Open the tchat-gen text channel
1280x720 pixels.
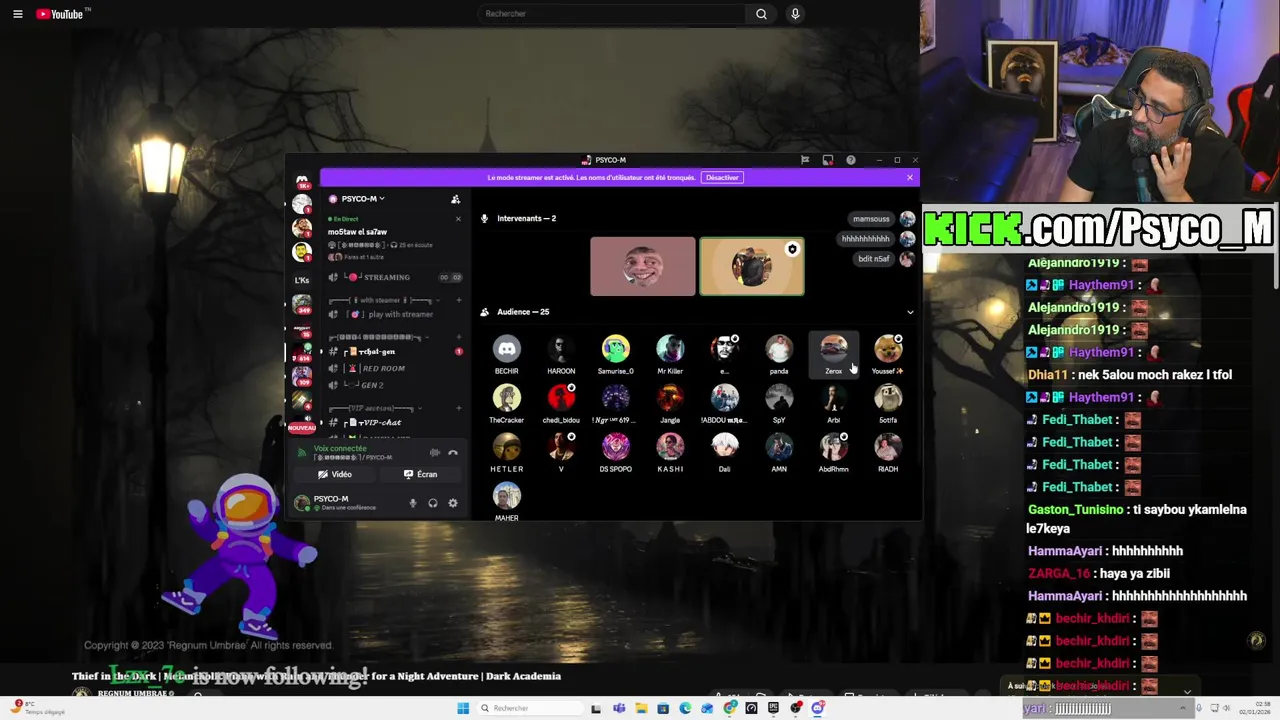pos(395,351)
